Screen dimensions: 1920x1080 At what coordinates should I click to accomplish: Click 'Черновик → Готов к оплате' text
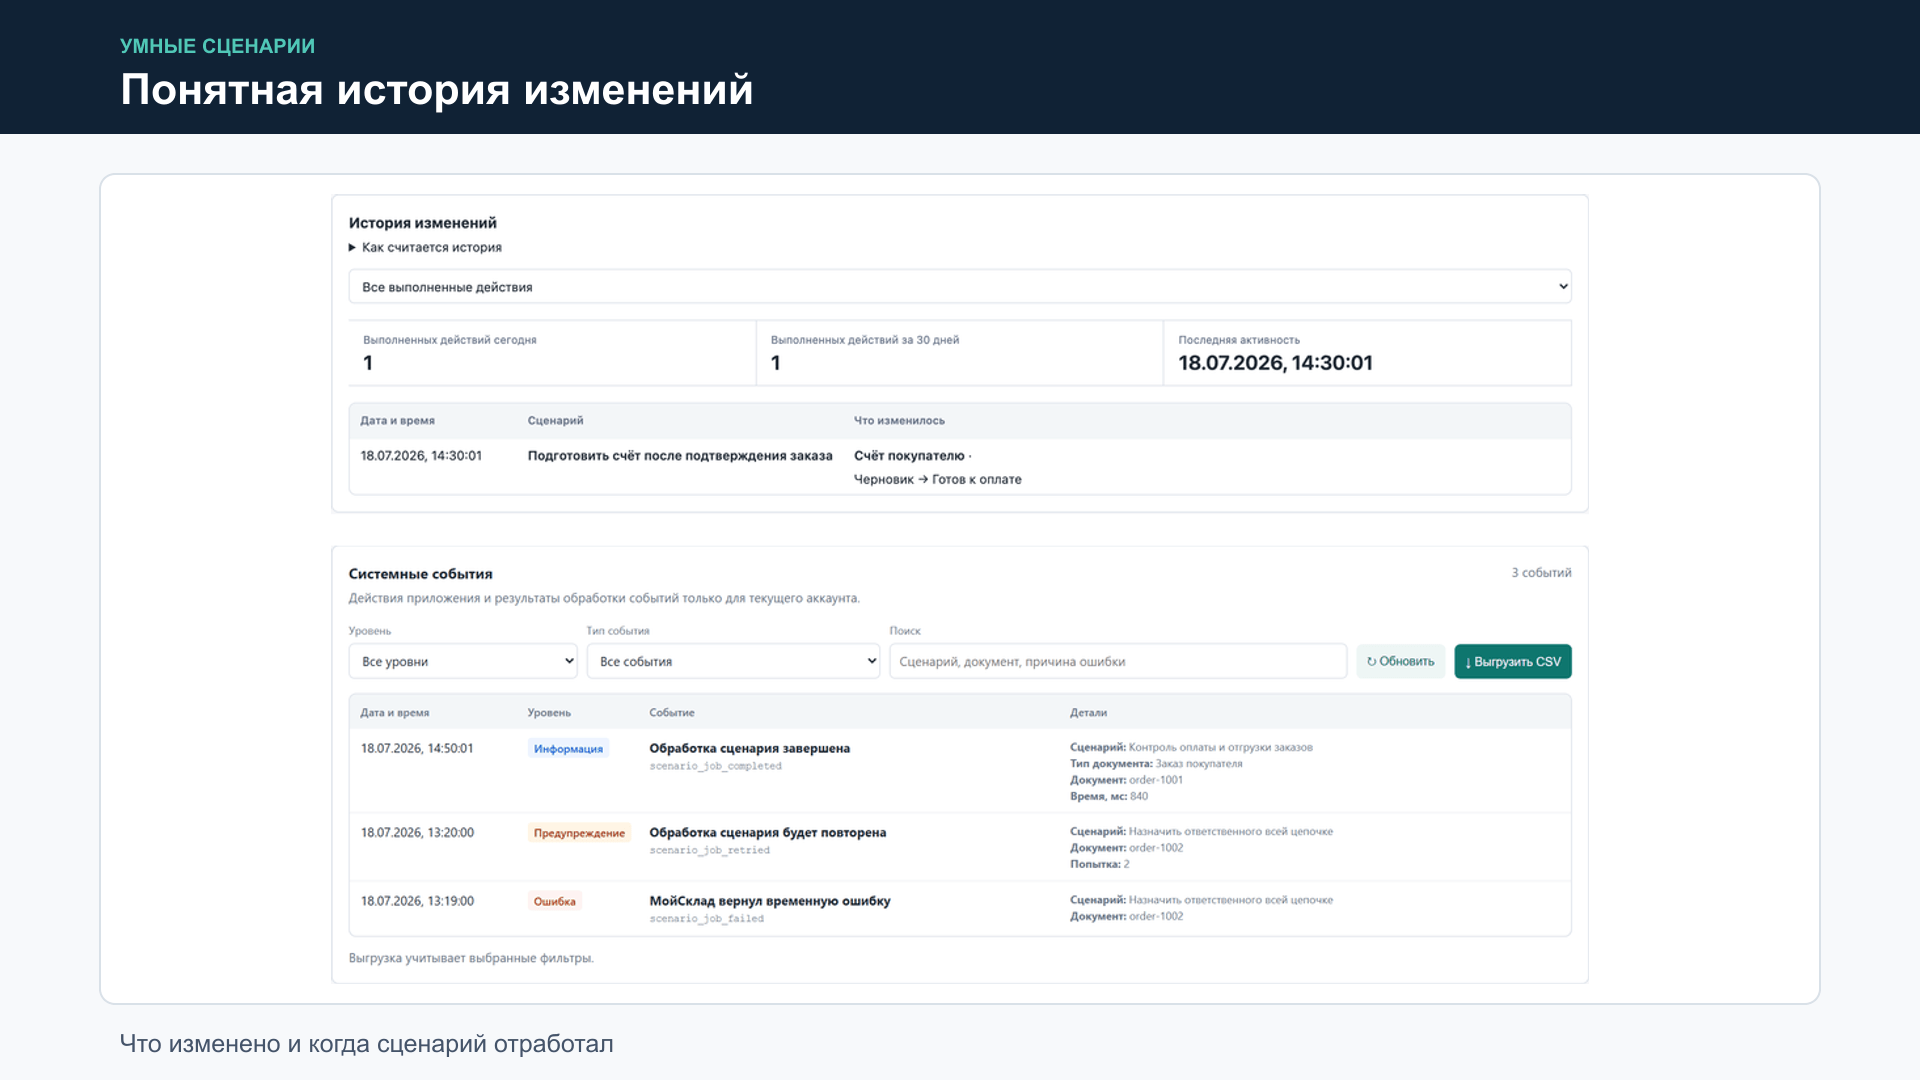pos(937,479)
